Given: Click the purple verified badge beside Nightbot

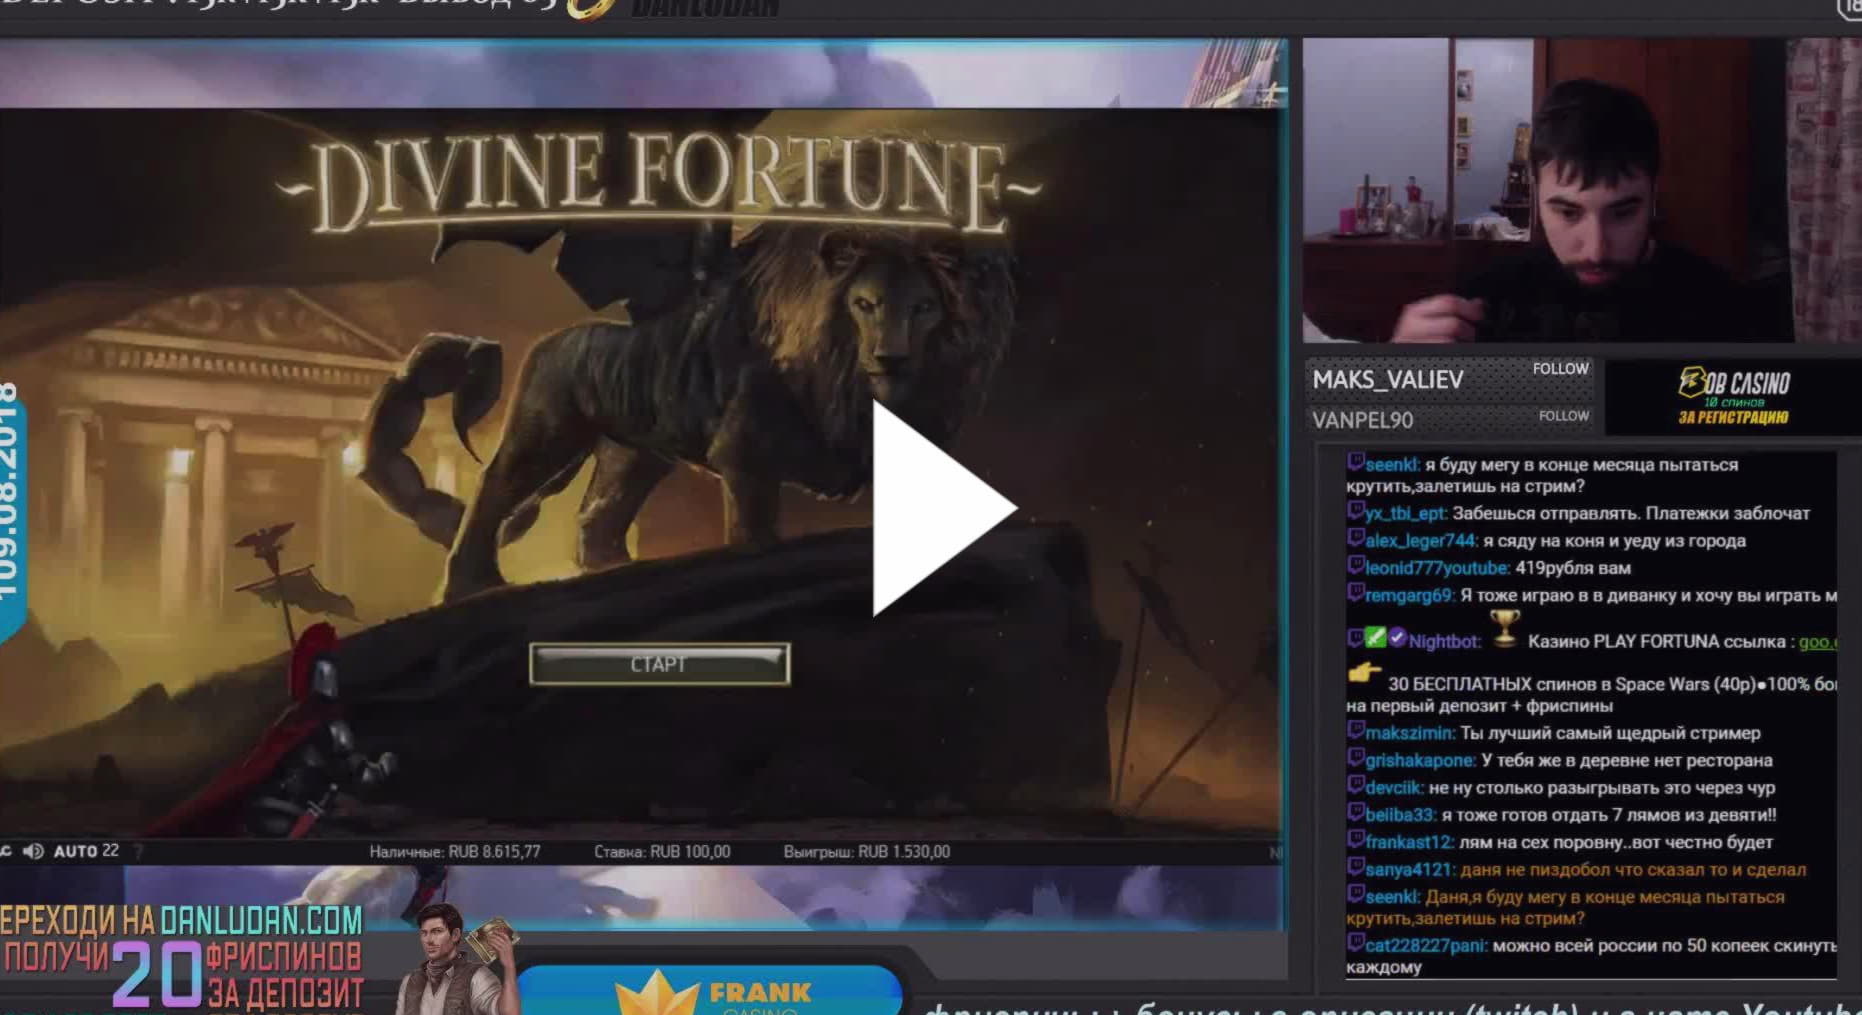Looking at the screenshot, I should (x=1397, y=638).
